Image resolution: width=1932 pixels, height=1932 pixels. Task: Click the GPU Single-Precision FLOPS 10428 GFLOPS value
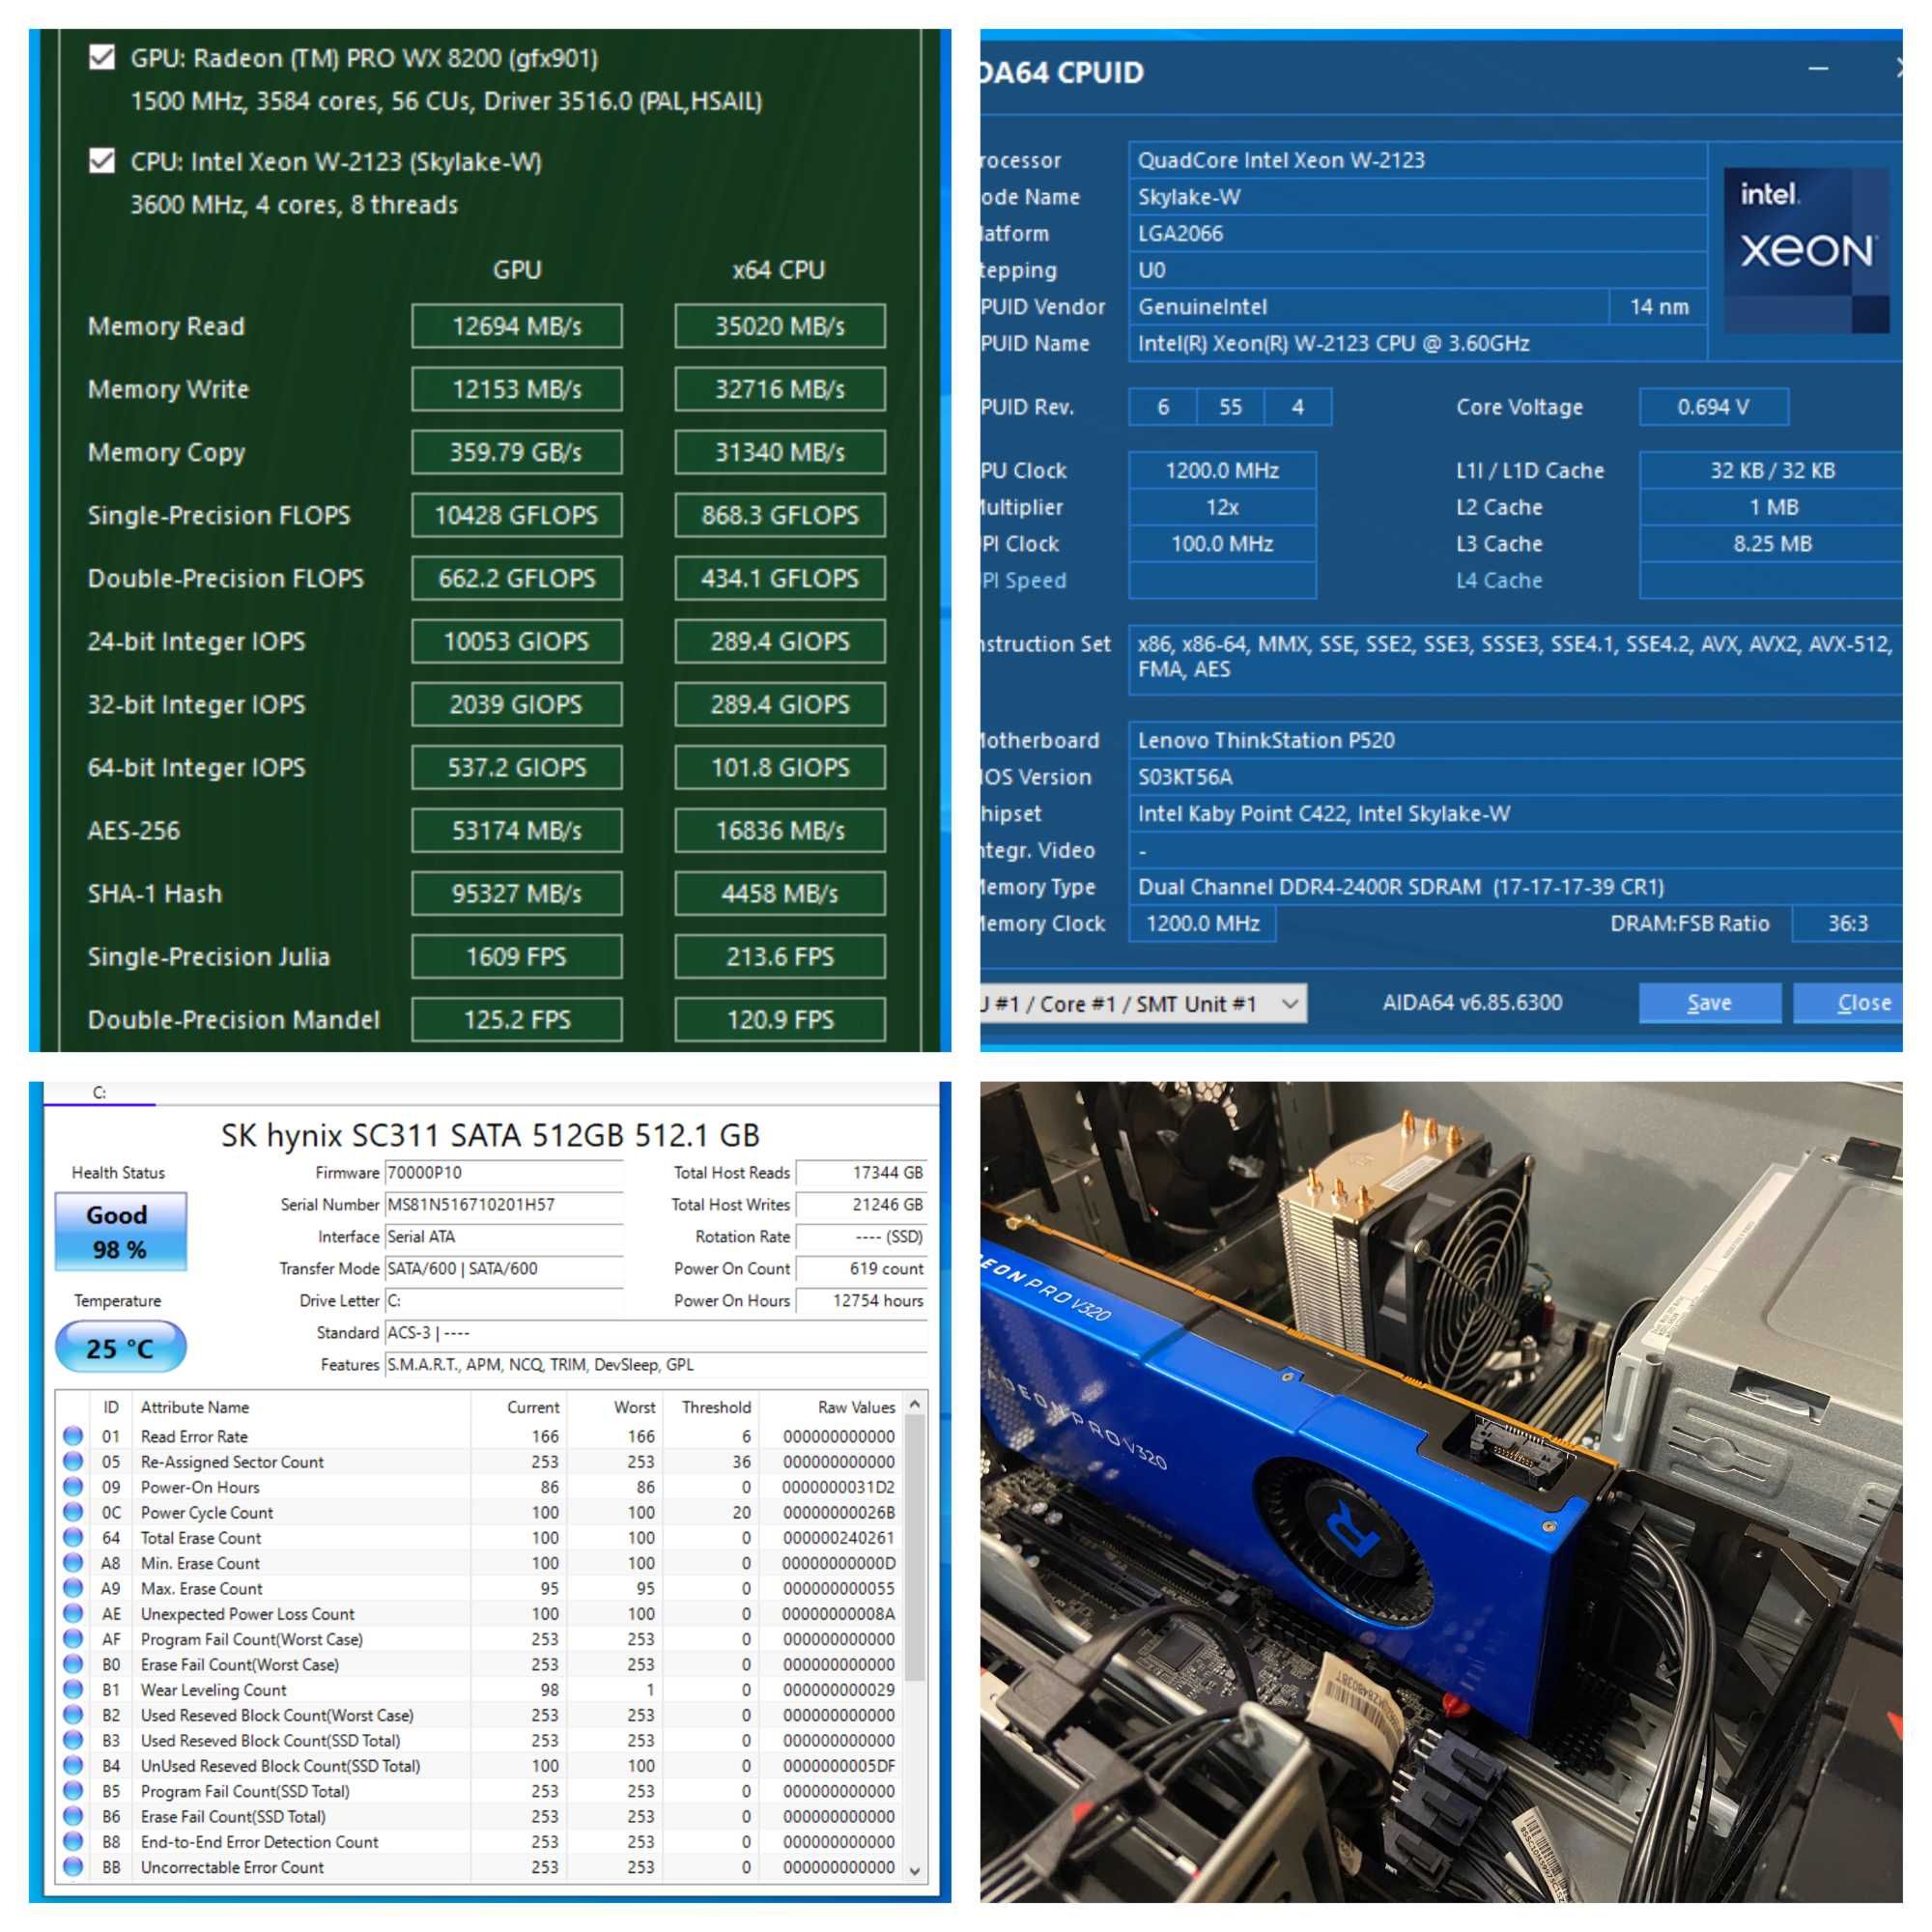tap(516, 515)
